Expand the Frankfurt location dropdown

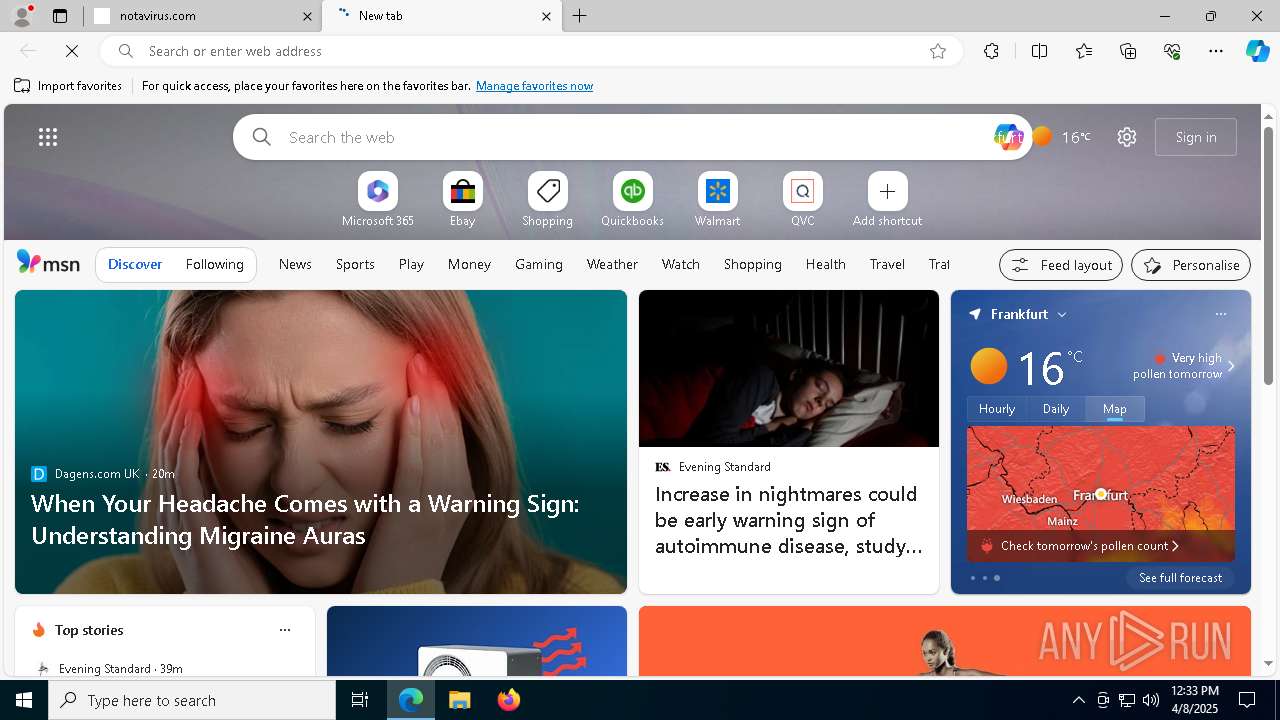point(1062,314)
